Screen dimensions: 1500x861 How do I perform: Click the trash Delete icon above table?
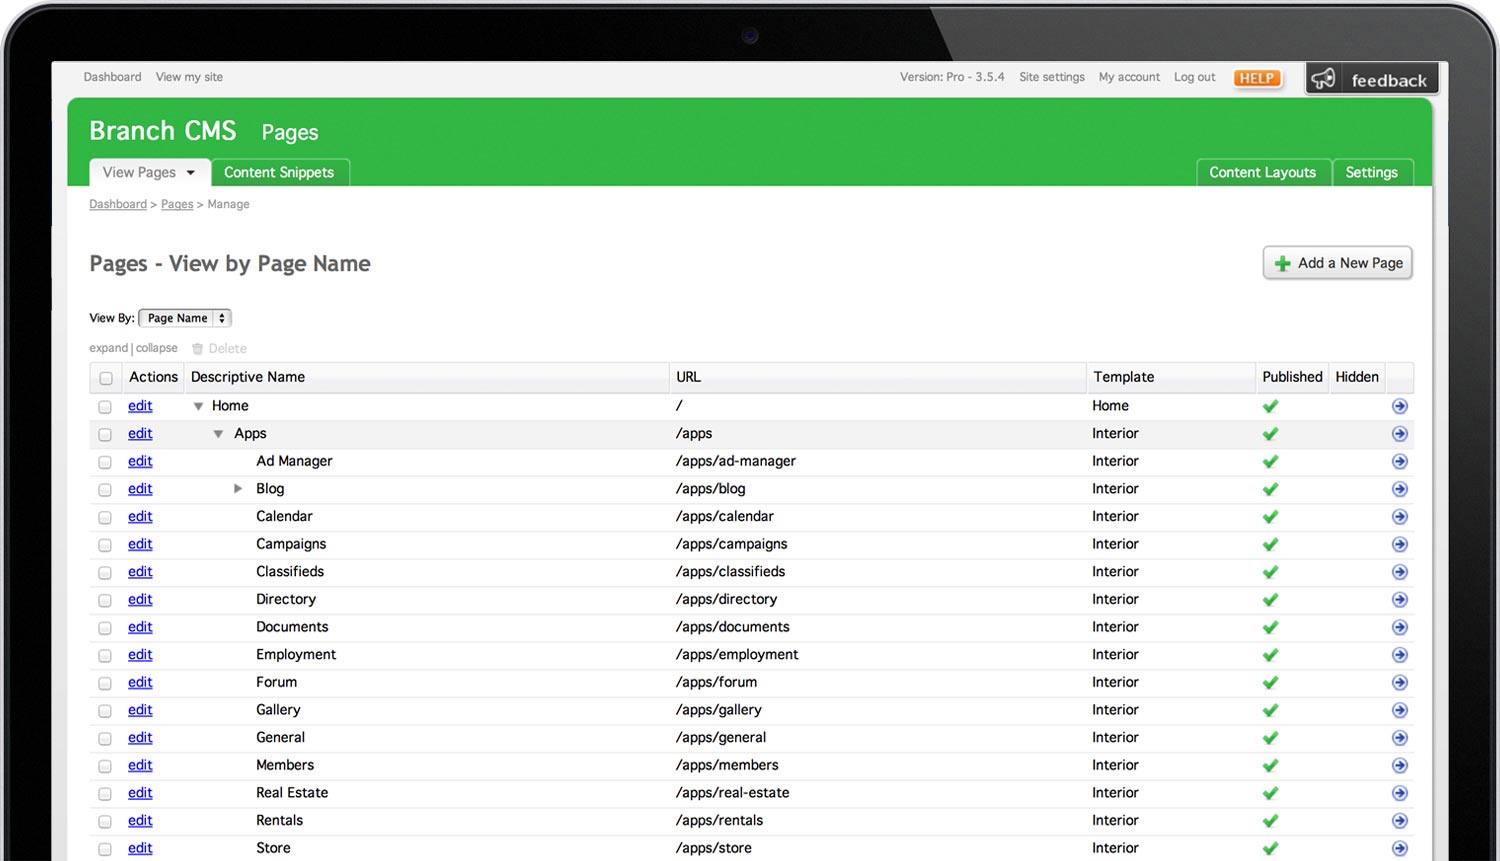[197, 349]
